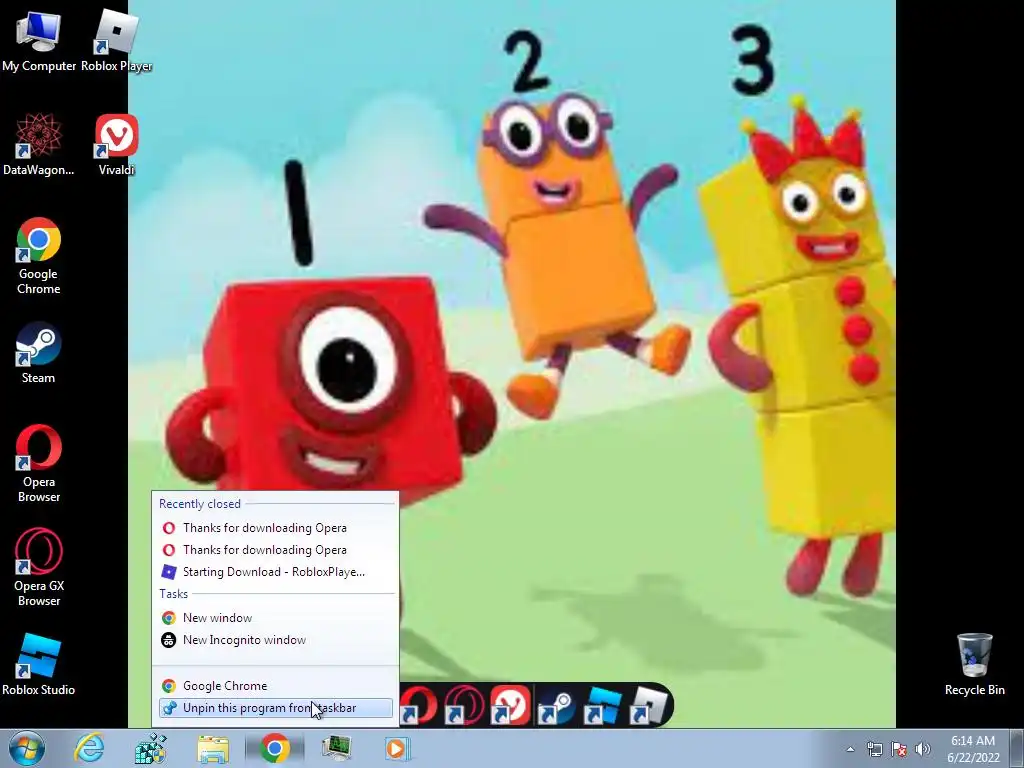Click the 6:14 AM clock

click(973, 749)
